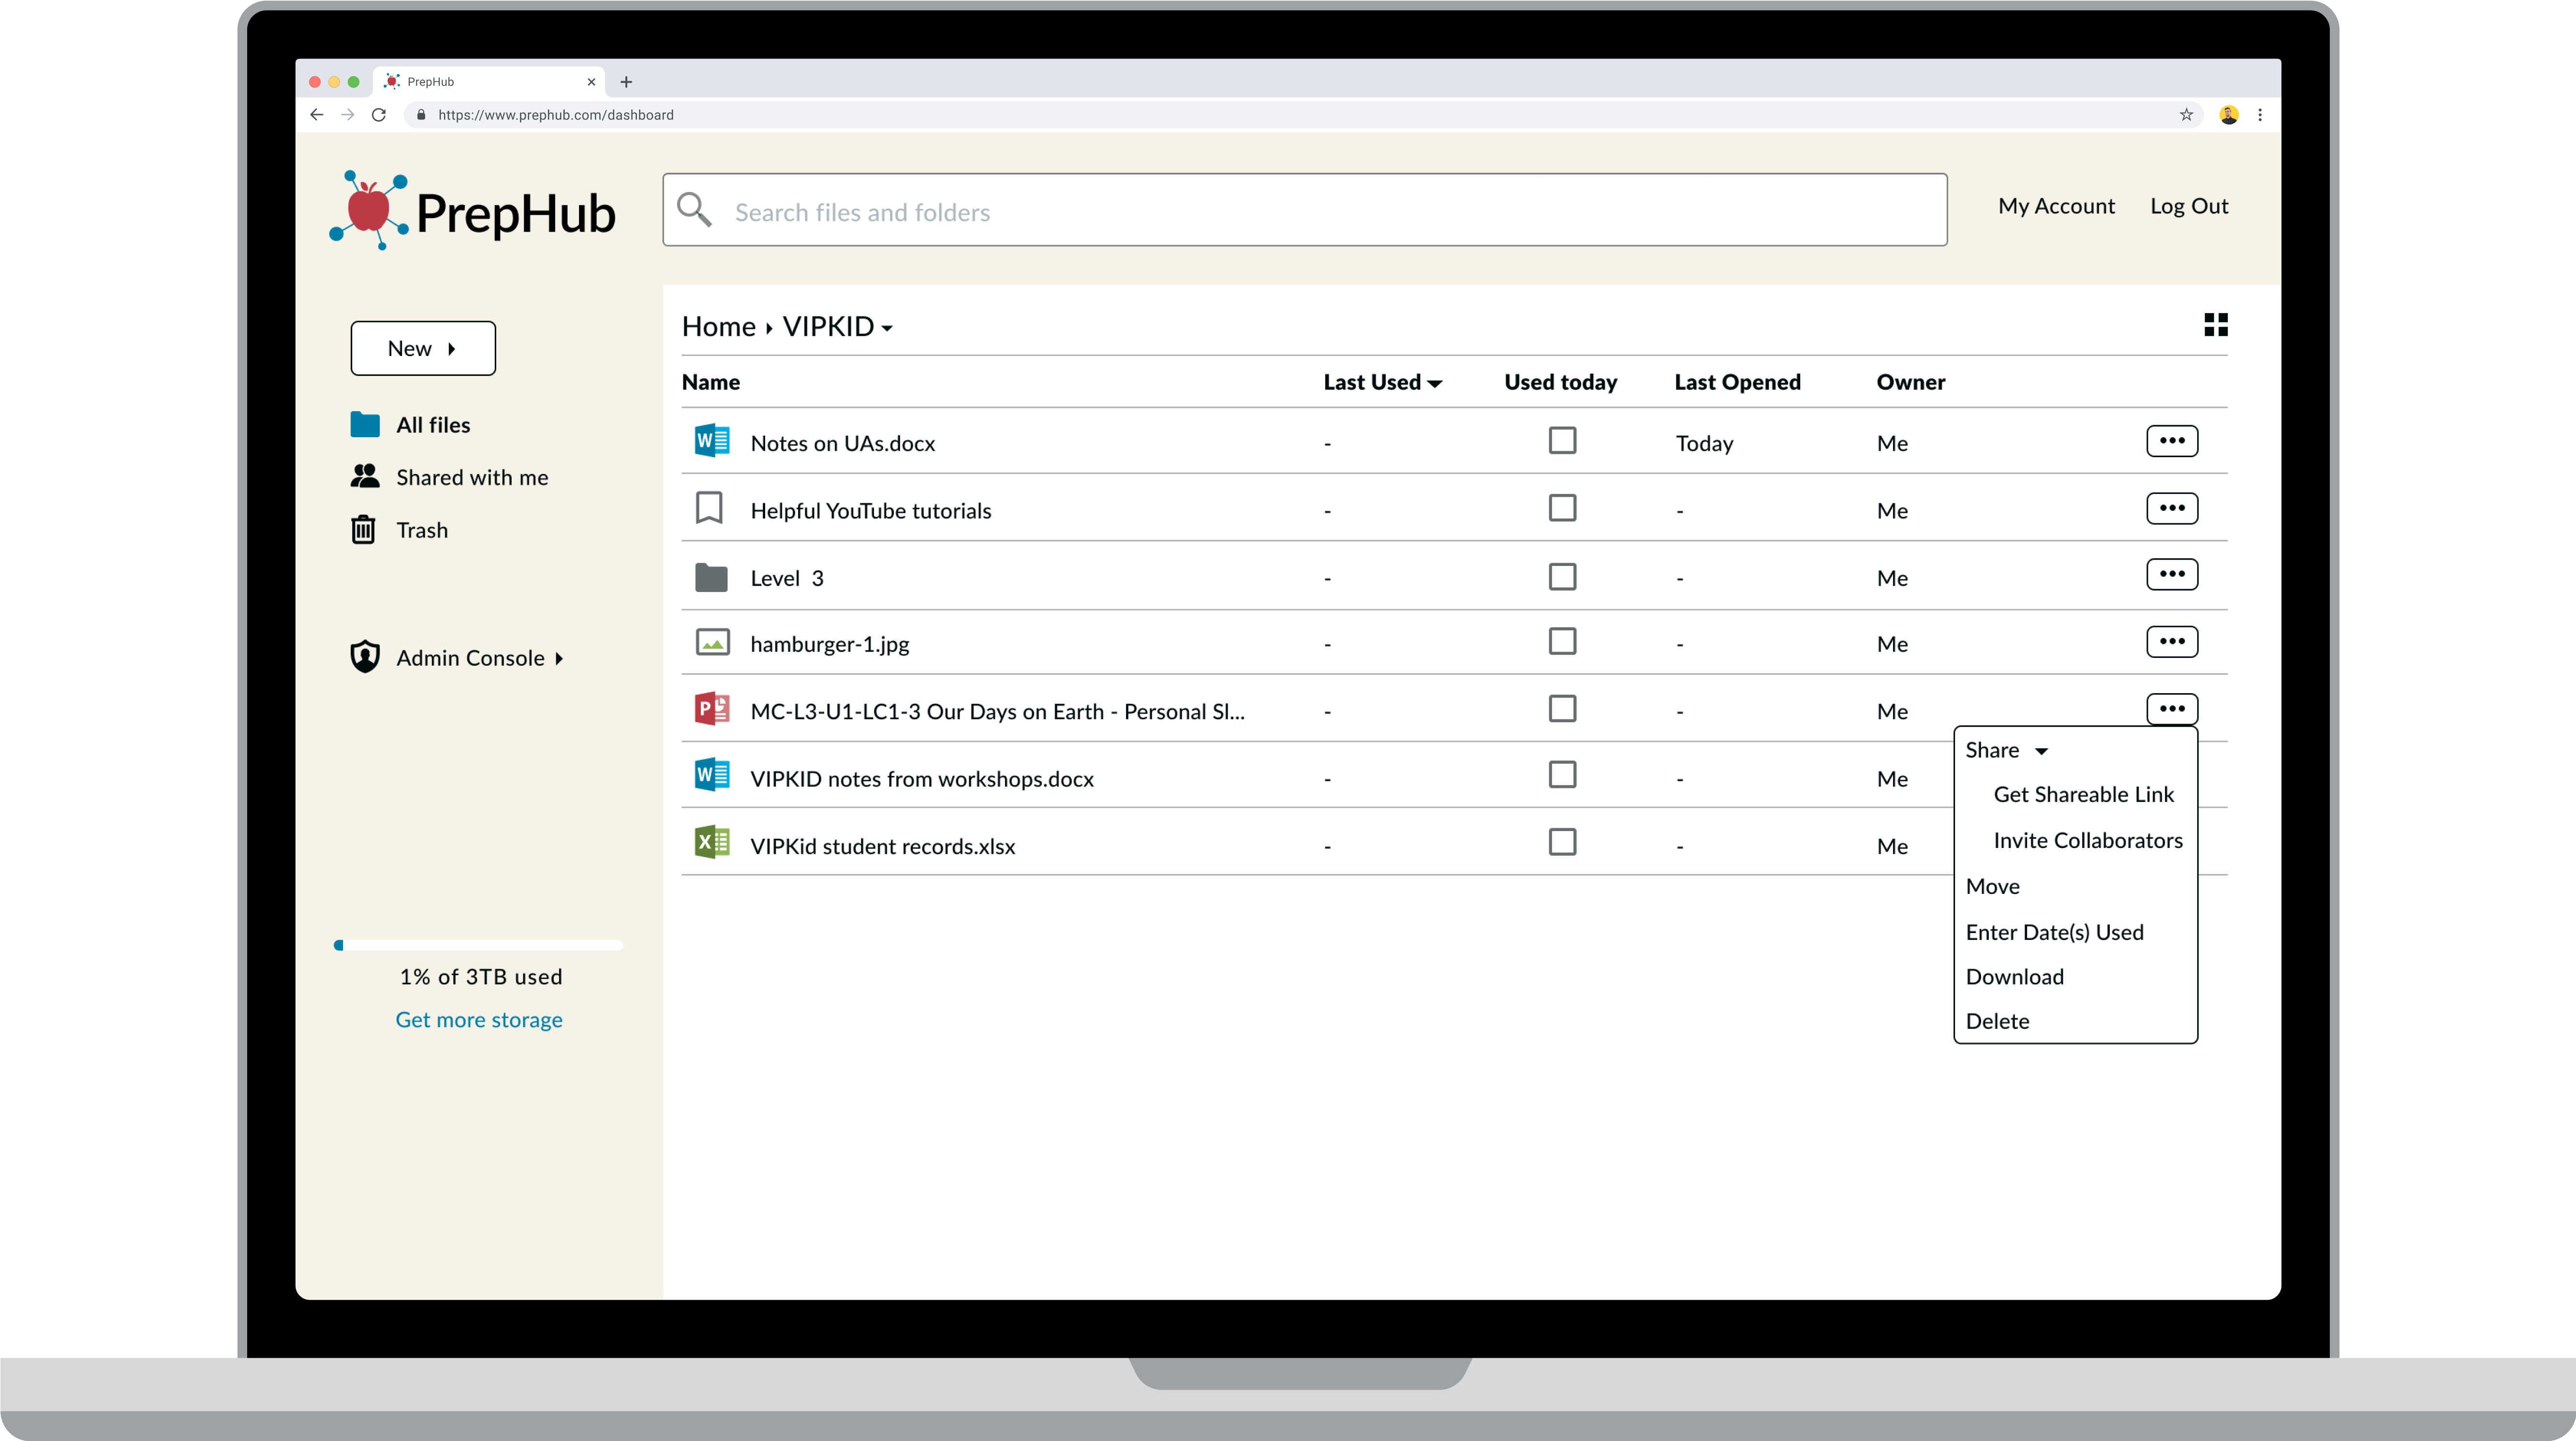Click the browser back arrow
2576x1441 pixels.
pyautogui.click(x=317, y=115)
